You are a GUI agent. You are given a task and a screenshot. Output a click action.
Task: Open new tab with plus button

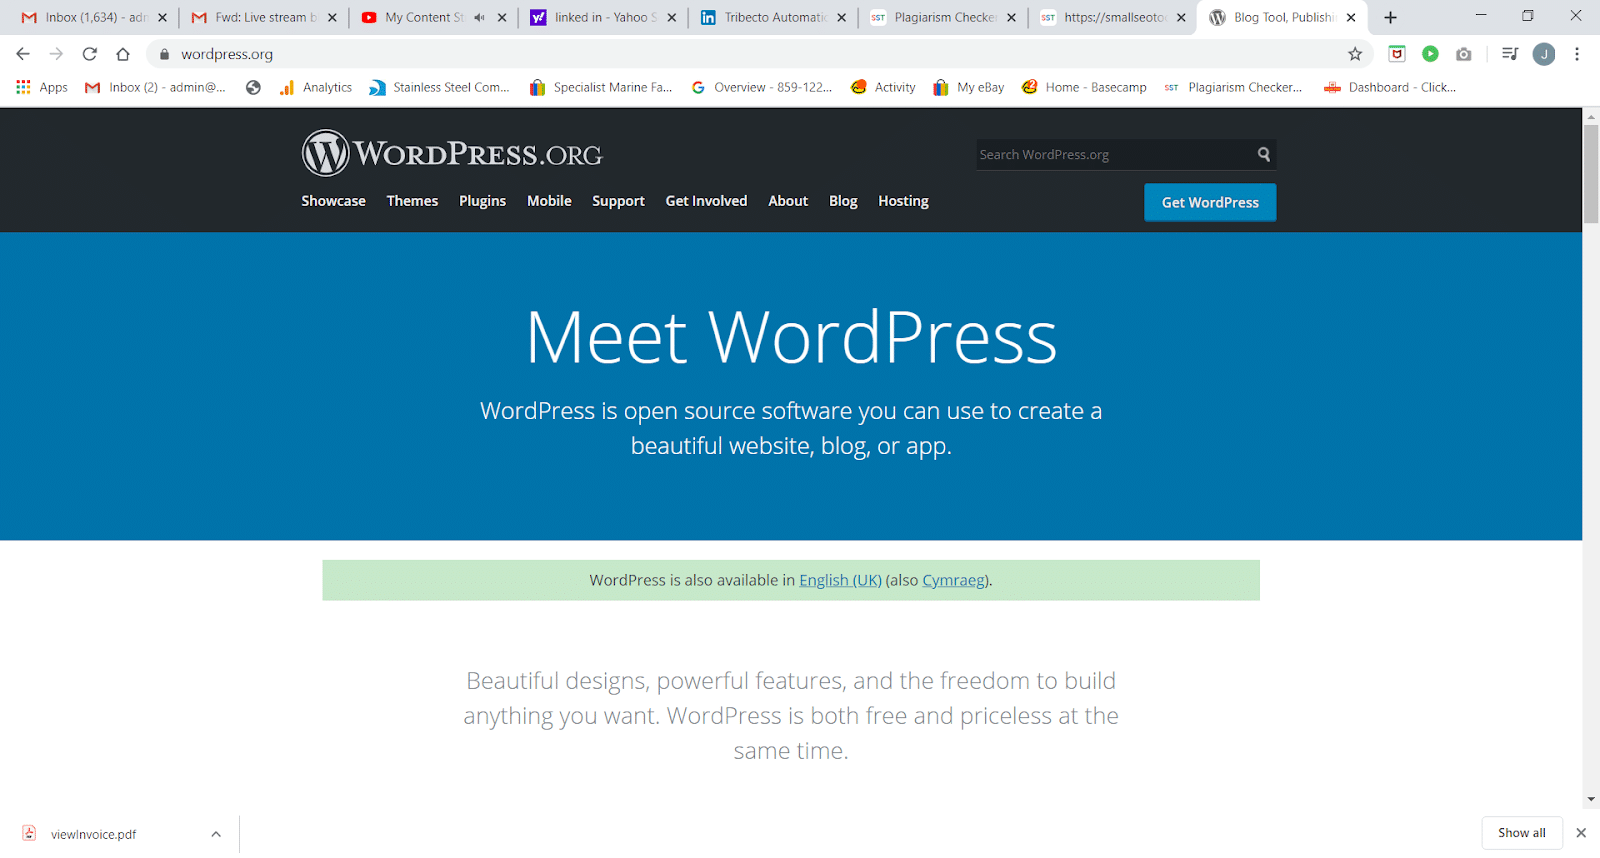point(1390,17)
